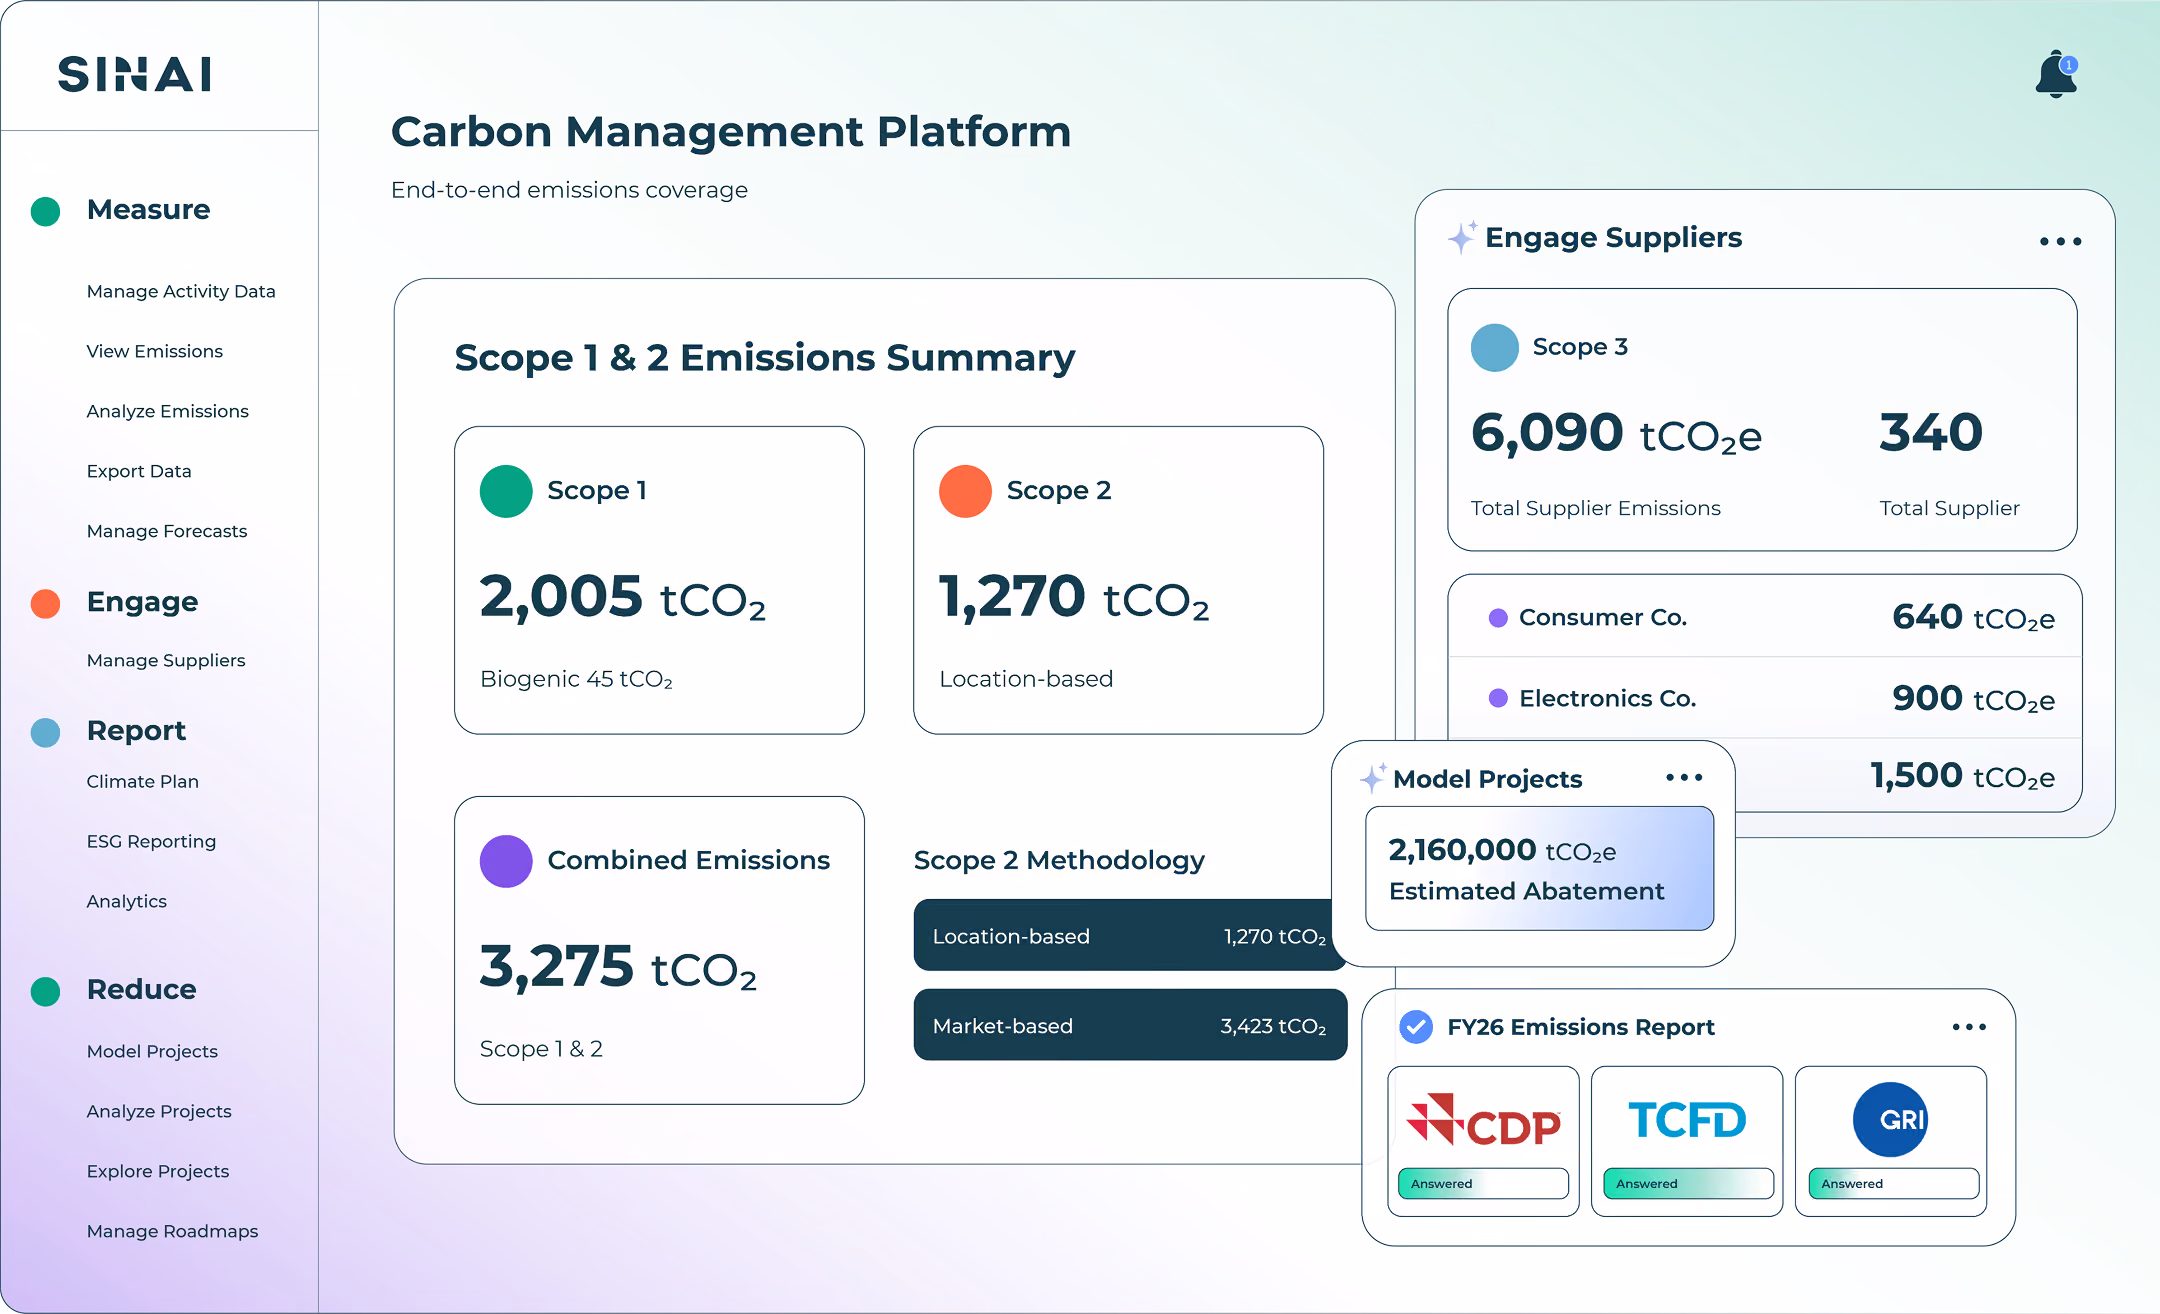Click the 6,090 tCO₂e total supplier emissions
Screen dimensions: 2160x1314
click(x=1616, y=434)
